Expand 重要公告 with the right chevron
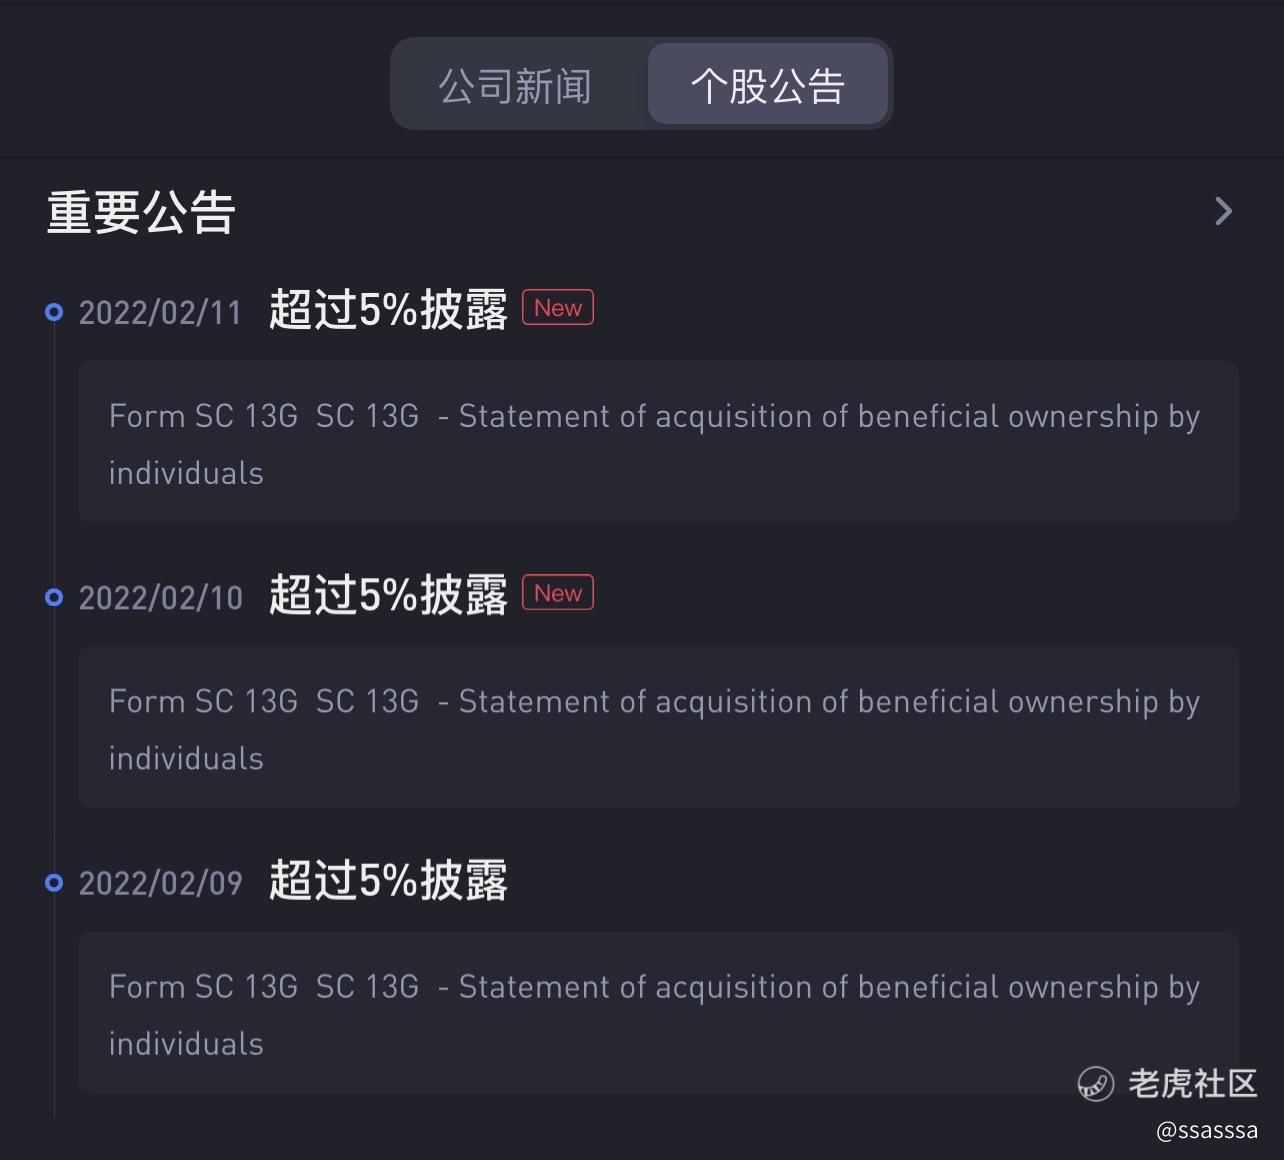This screenshot has width=1284, height=1160. [x=1223, y=211]
